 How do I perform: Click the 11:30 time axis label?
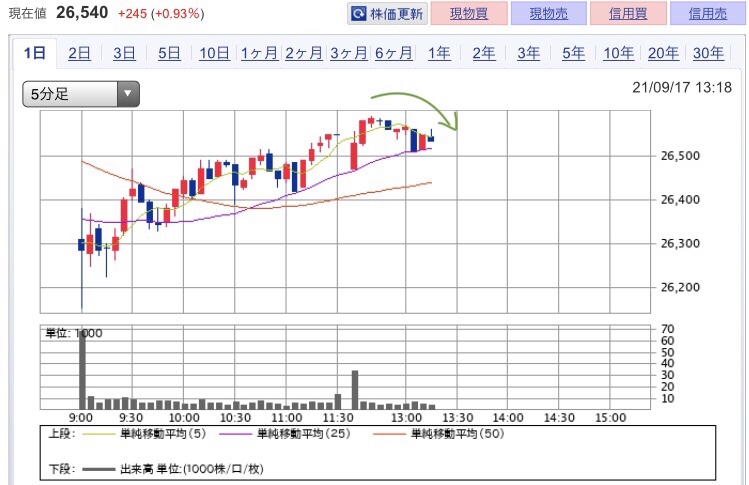pyautogui.click(x=338, y=418)
